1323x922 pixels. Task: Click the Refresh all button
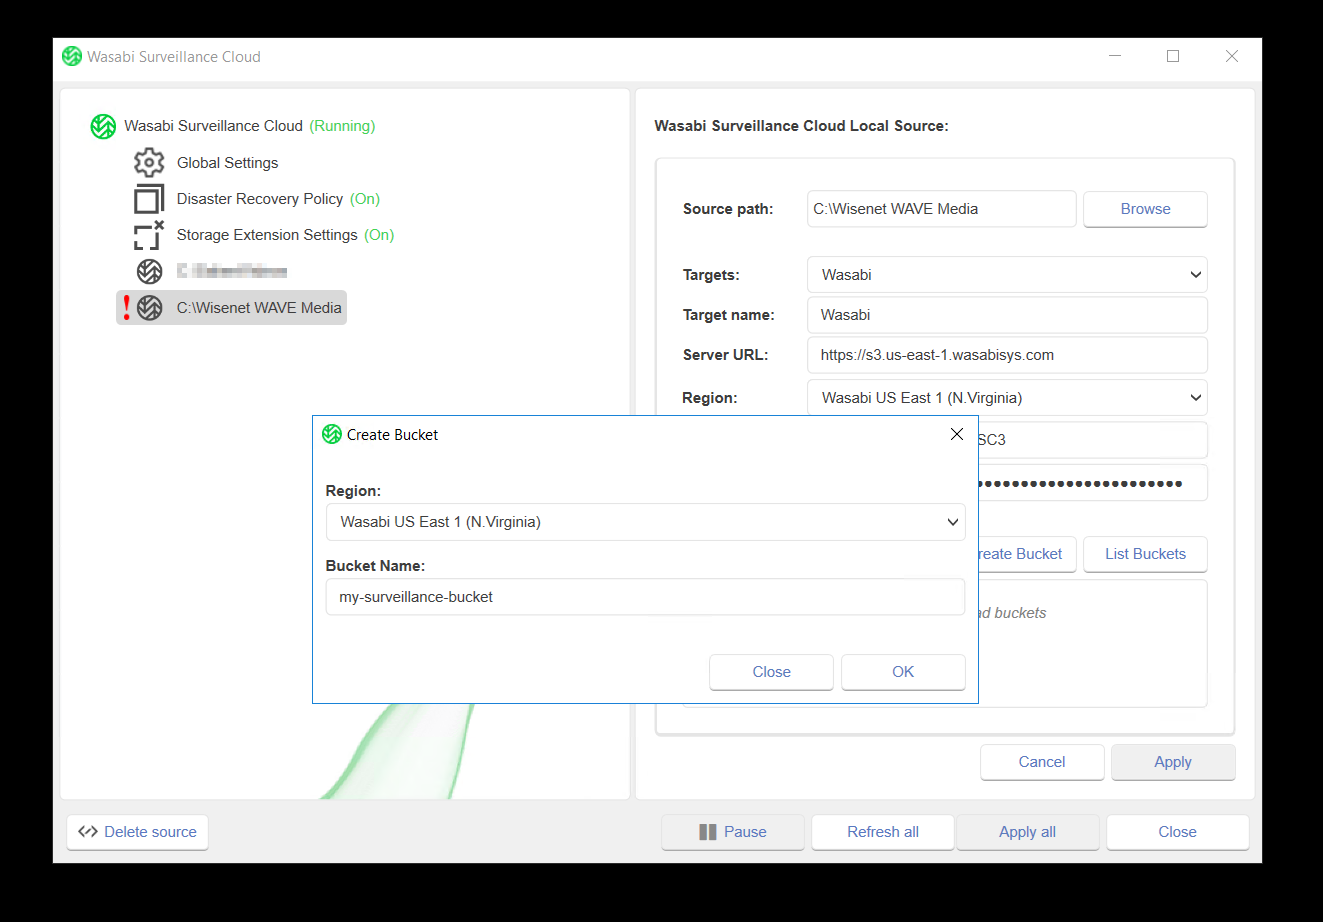point(882,832)
